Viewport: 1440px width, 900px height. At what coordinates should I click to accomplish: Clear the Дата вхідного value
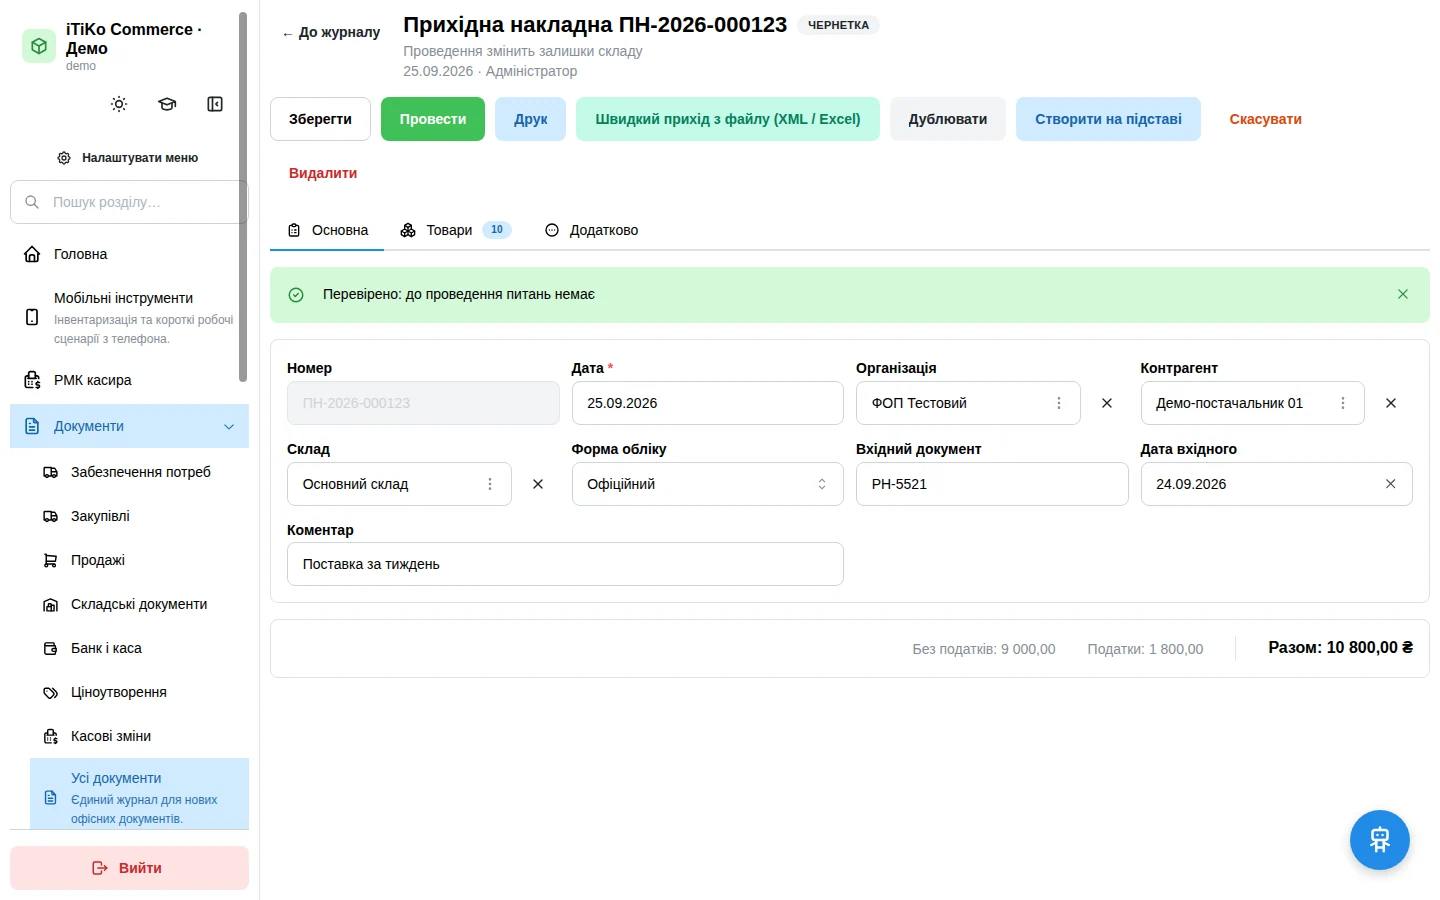[x=1390, y=484]
